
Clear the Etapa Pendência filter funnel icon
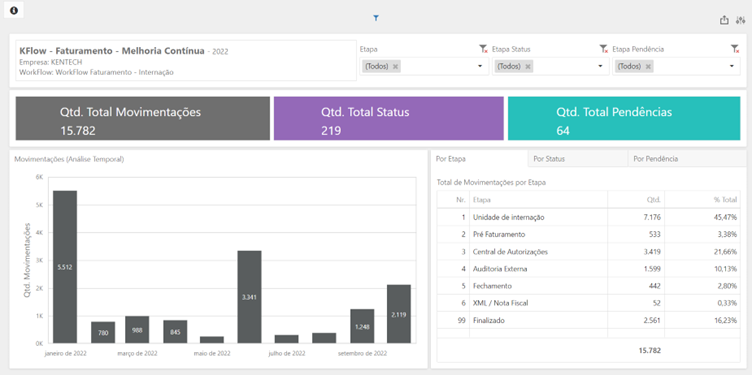tap(735, 49)
